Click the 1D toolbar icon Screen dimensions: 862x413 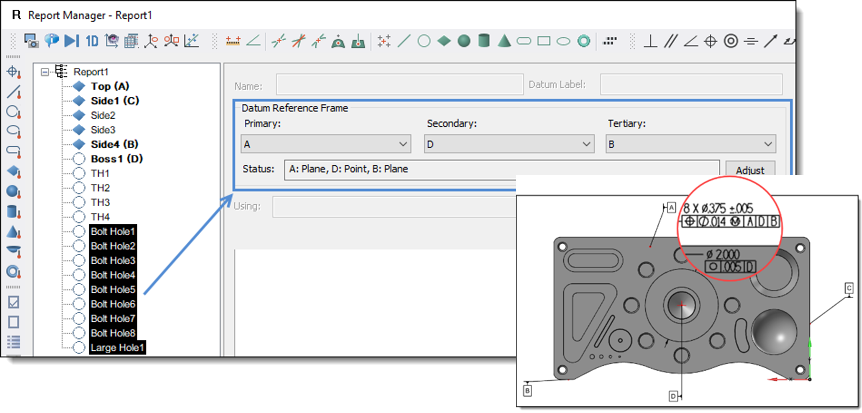[x=91, y=41]
